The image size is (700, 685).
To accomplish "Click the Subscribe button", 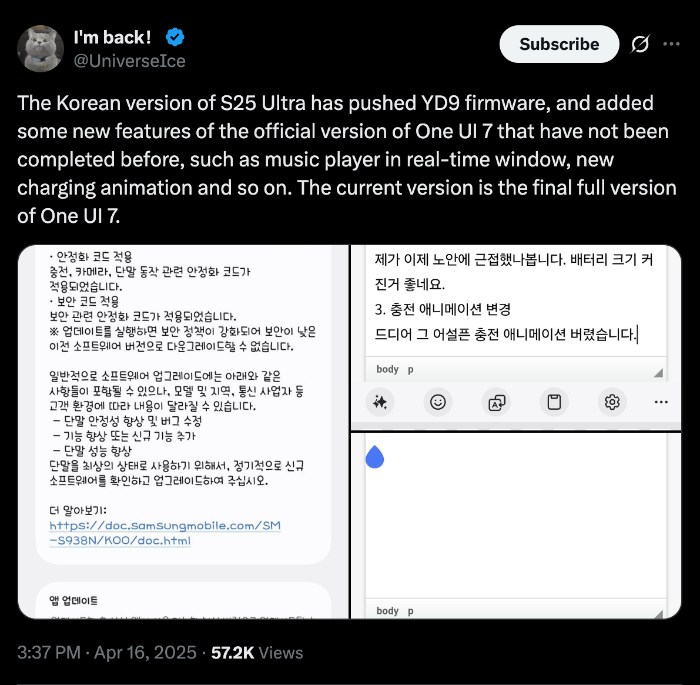I will click(x=559, y=44).
